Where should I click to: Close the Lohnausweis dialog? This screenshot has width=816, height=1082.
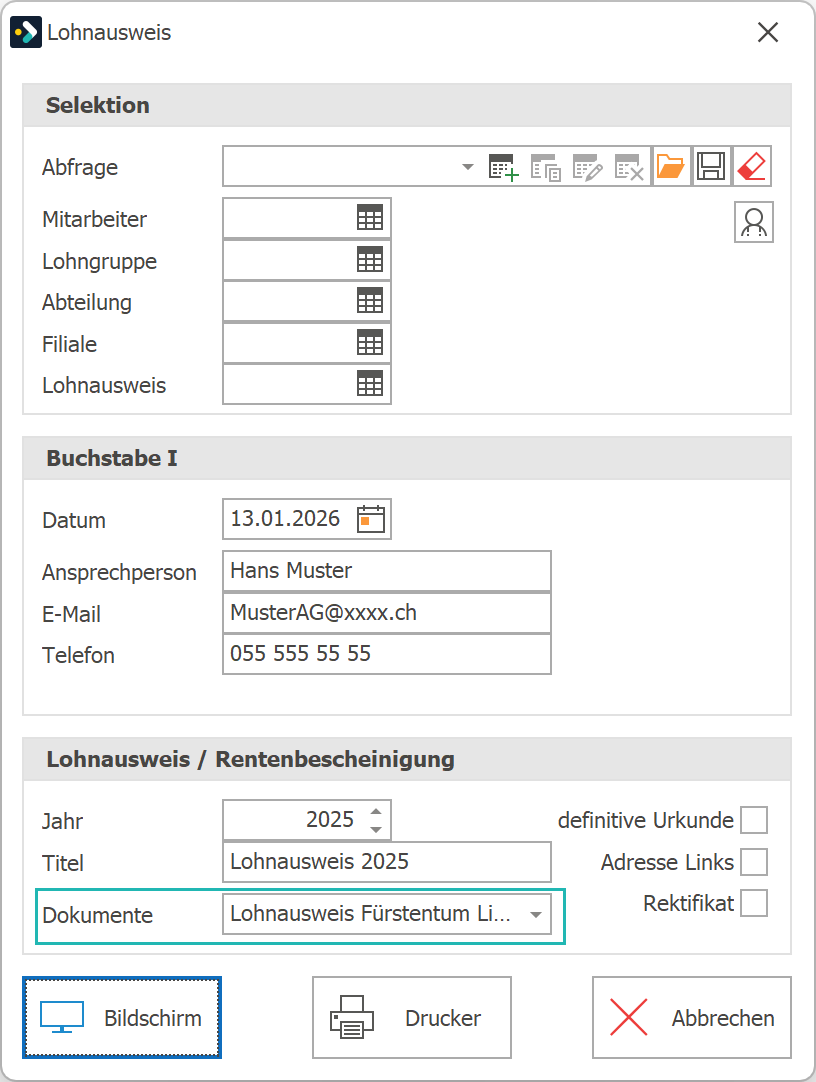pos(768,32)
